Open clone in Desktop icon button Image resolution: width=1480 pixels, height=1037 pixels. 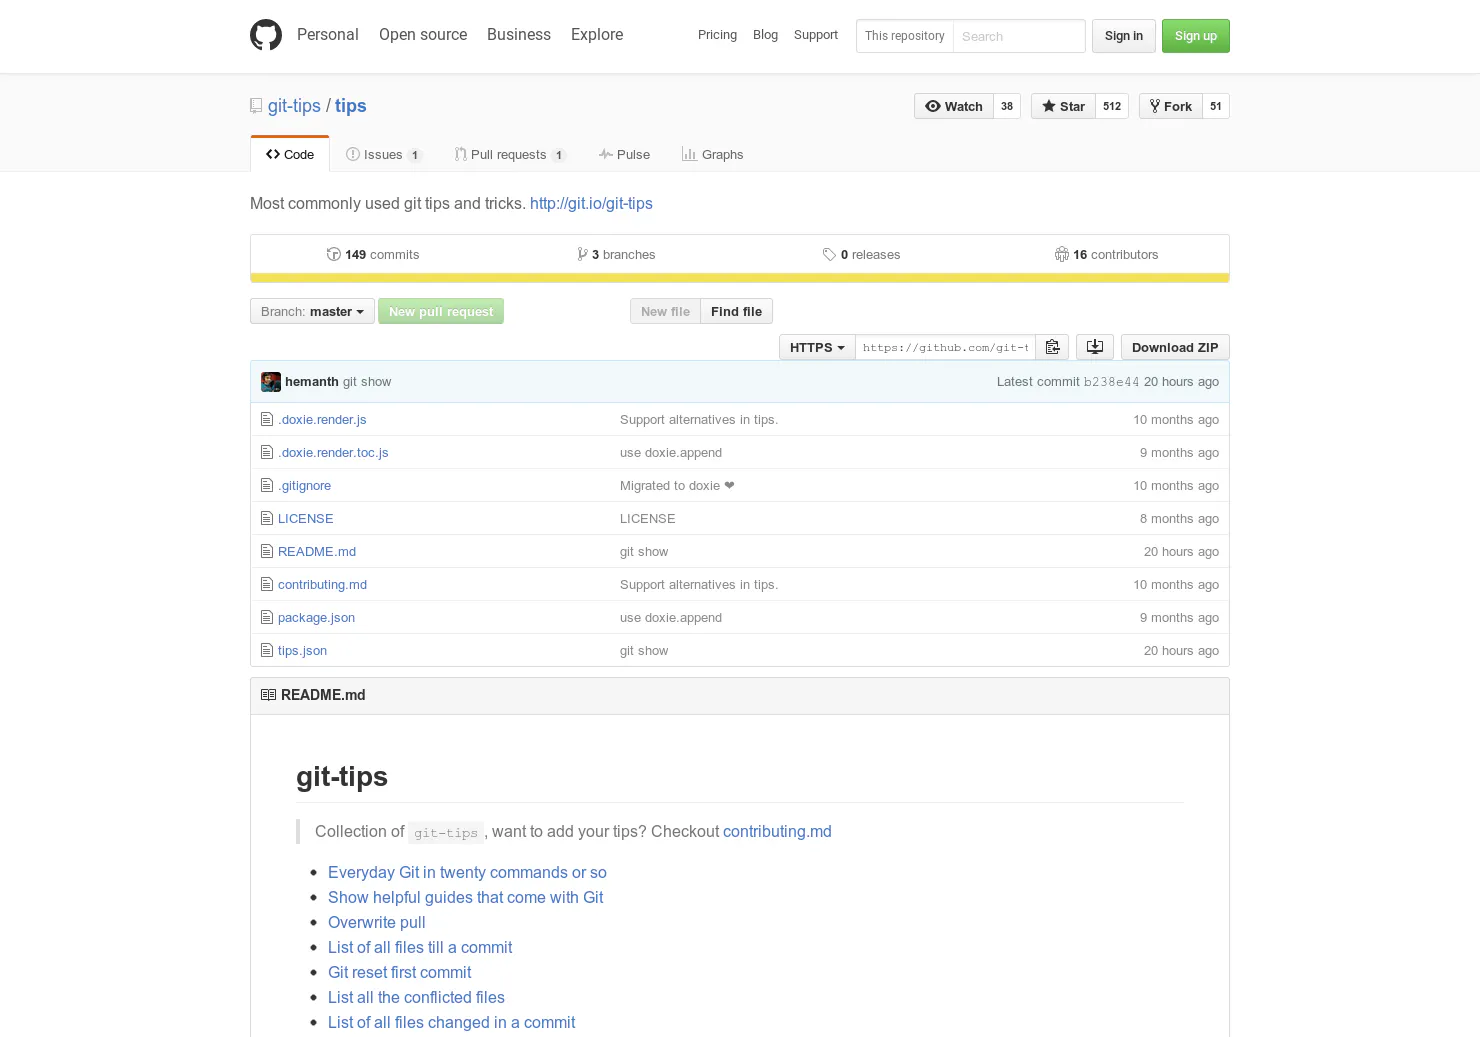click(1095, 347)
